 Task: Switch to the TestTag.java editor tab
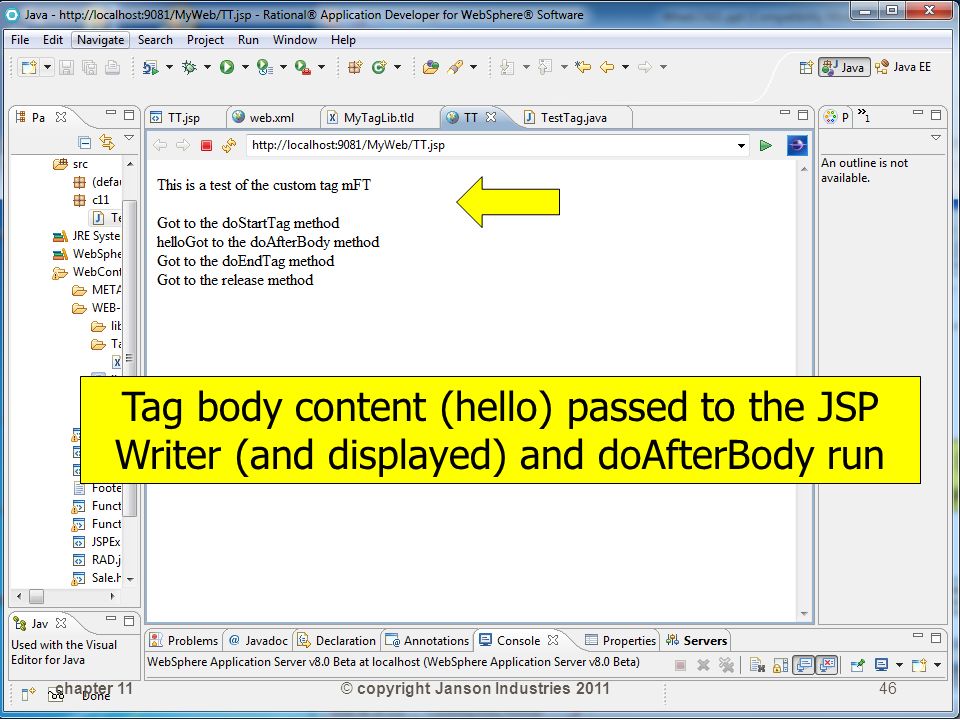click(x=574, y=118)
